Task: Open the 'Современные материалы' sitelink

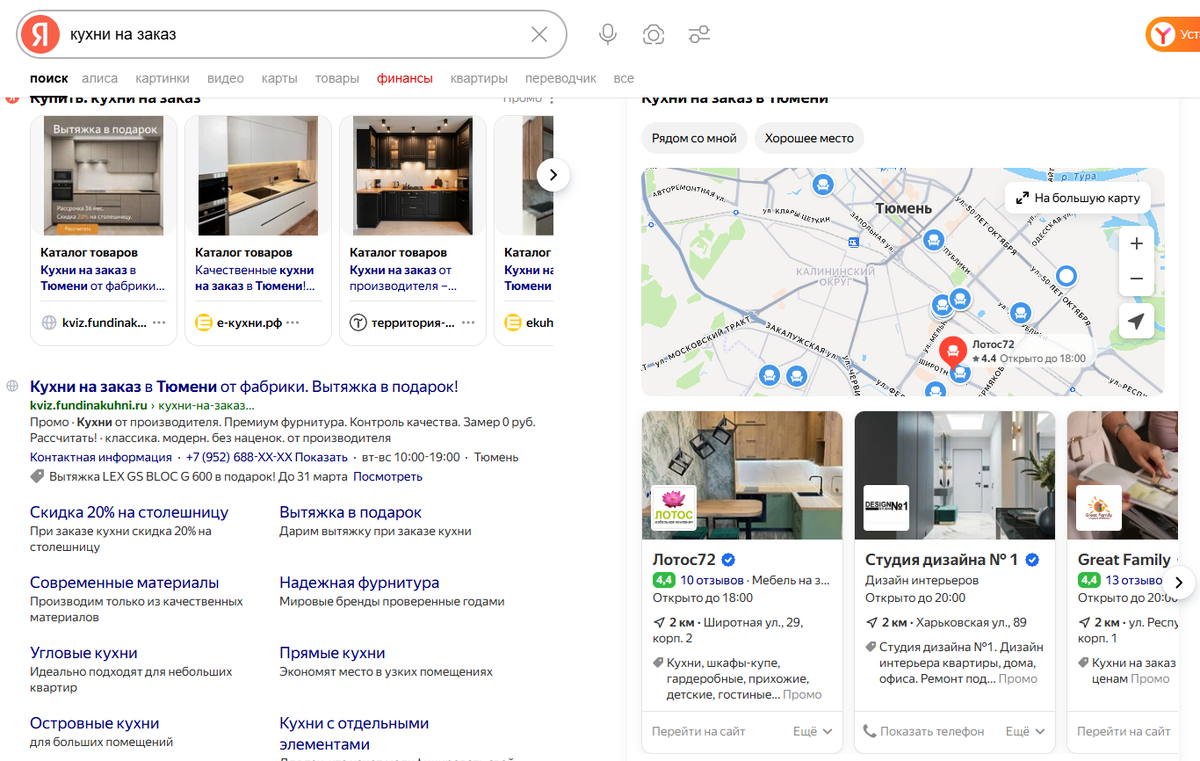Action: pyautogui.click(x=124, y=582)
